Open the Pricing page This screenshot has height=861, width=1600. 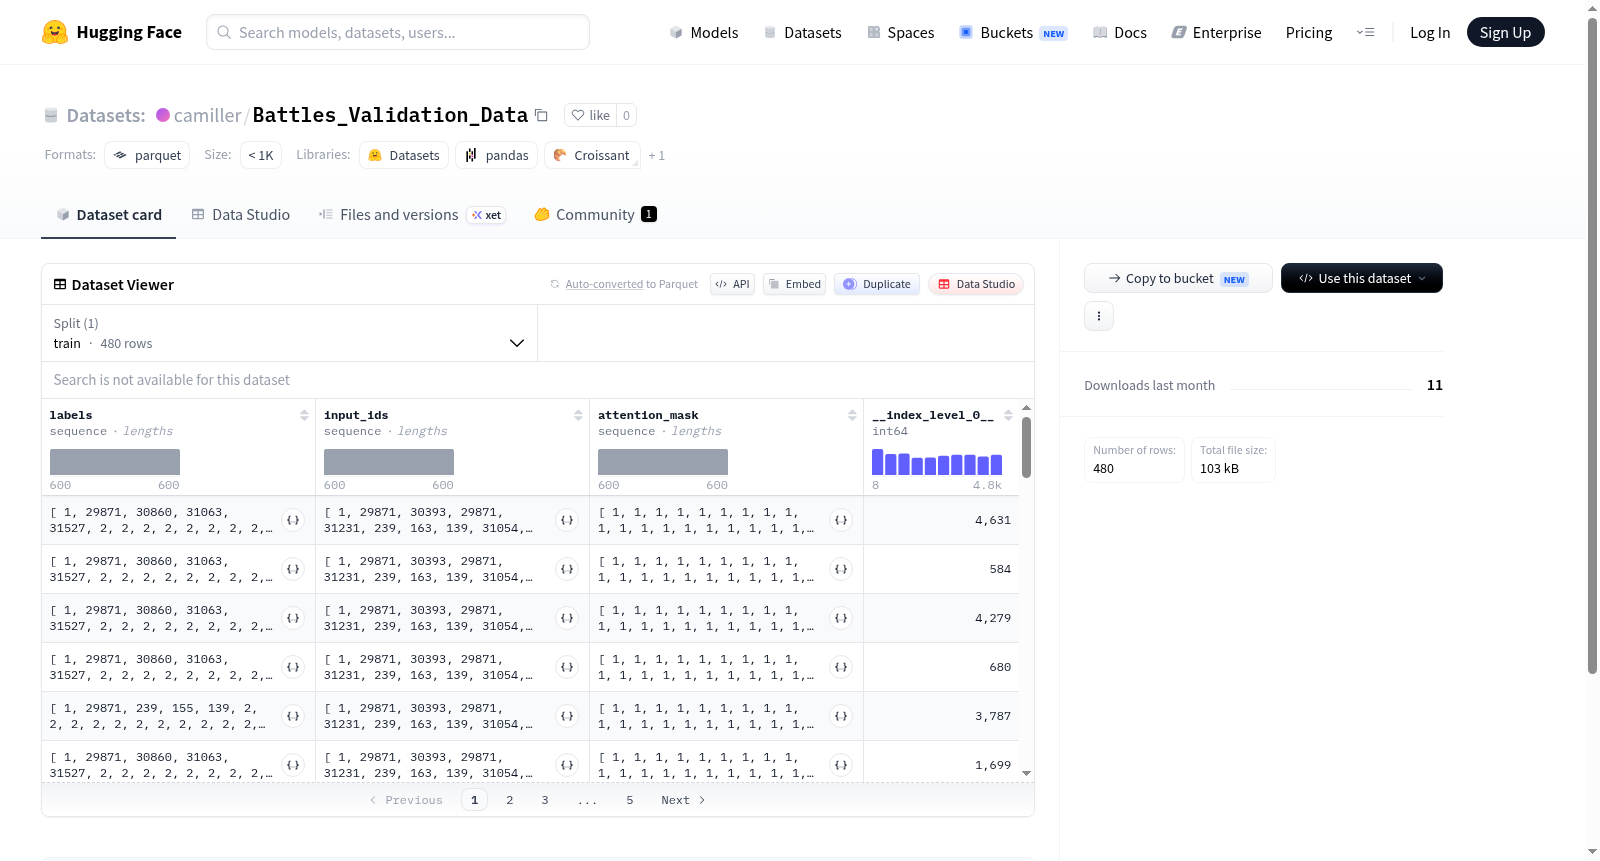tap(1309, 32)
